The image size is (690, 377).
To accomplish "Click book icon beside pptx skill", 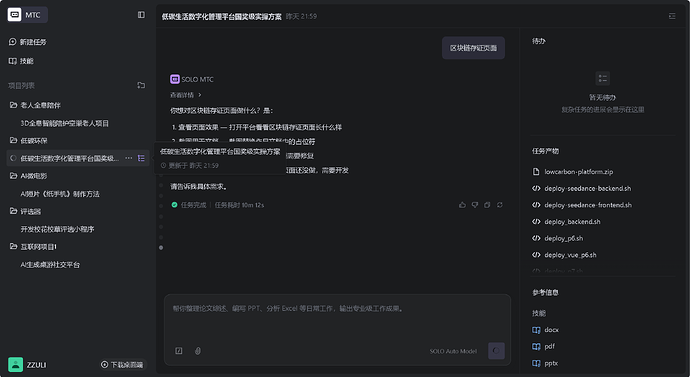I will tap(536, 363).
